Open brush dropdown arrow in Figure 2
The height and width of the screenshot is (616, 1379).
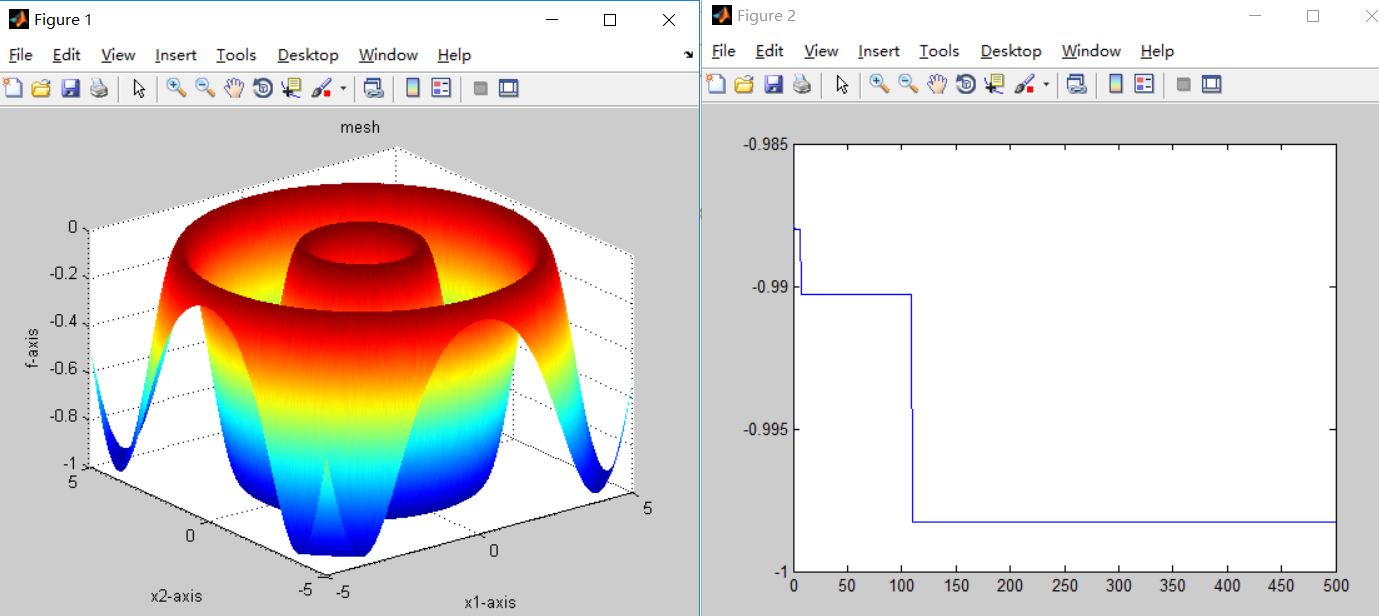(1046, 84)
